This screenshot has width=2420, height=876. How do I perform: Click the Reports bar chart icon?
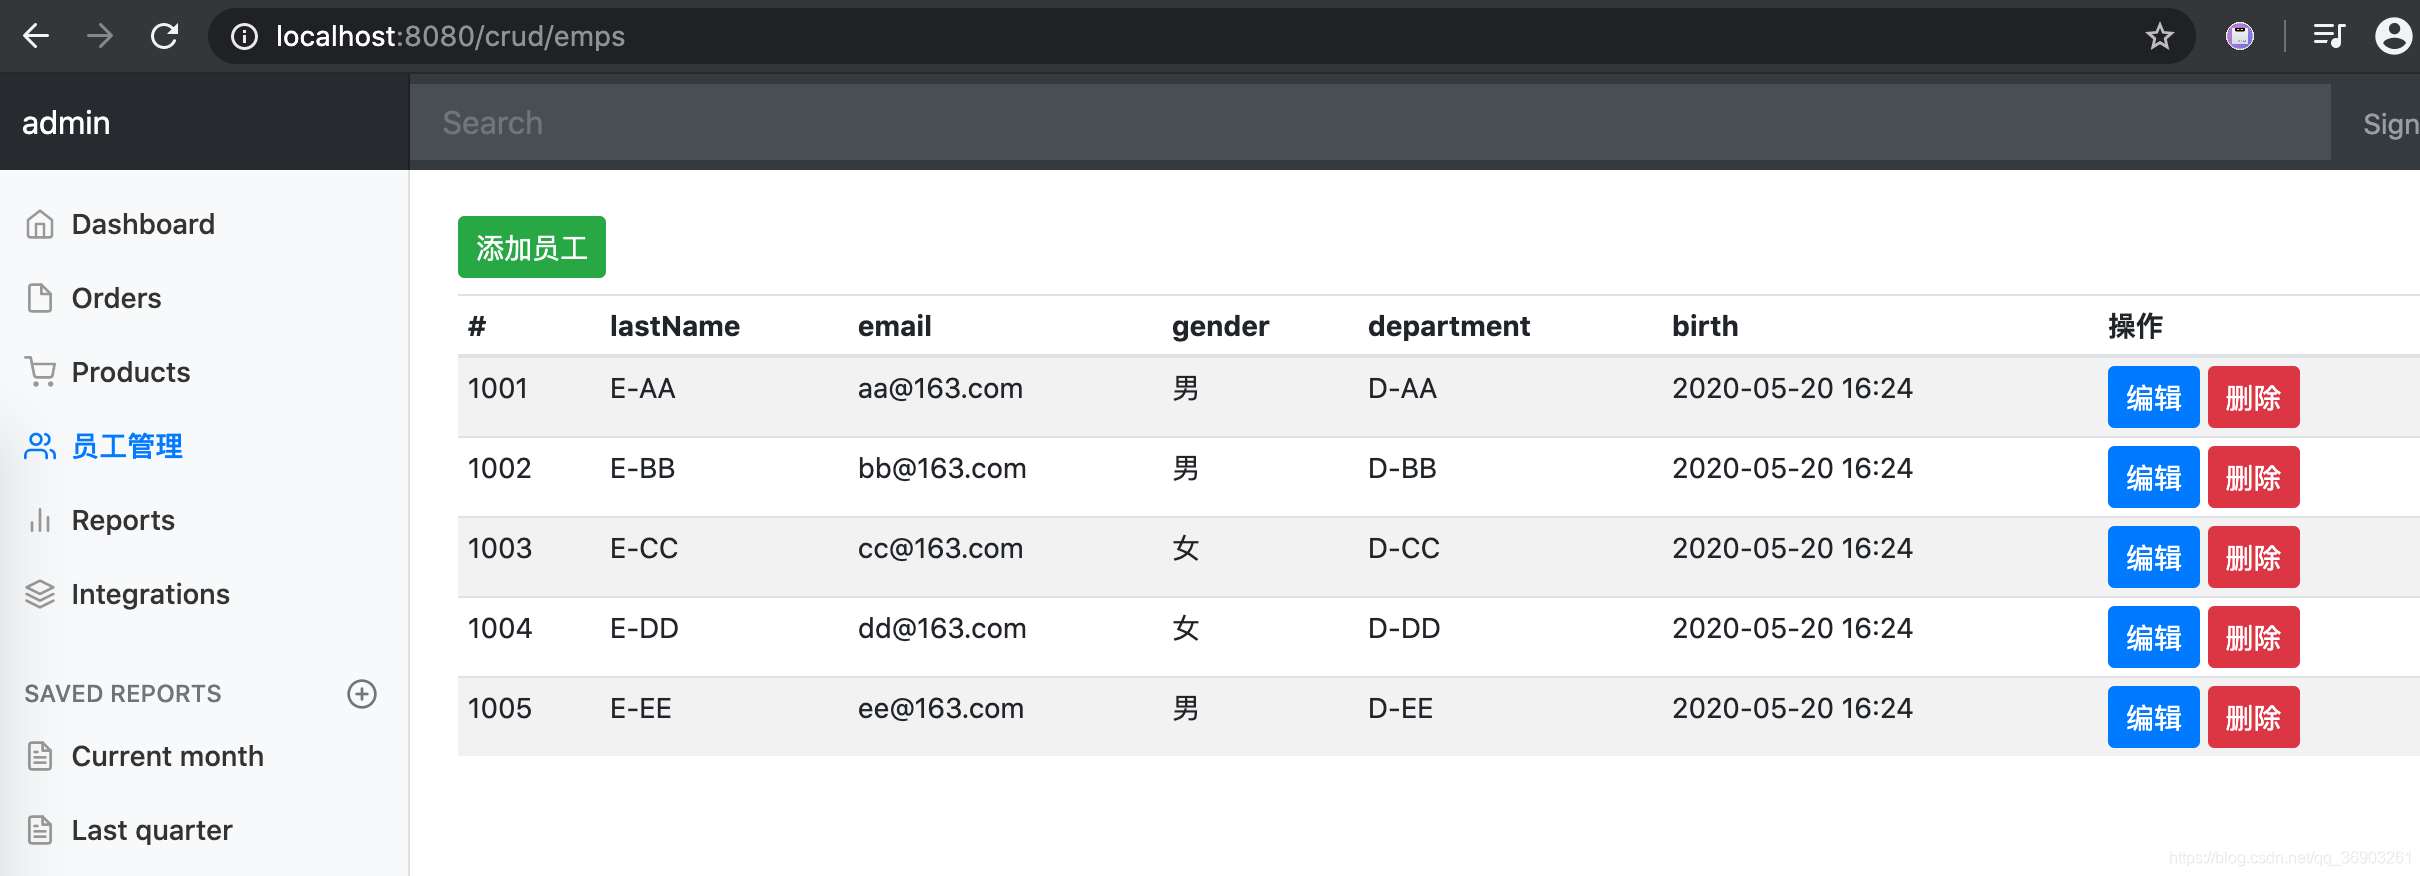(40, 520)
